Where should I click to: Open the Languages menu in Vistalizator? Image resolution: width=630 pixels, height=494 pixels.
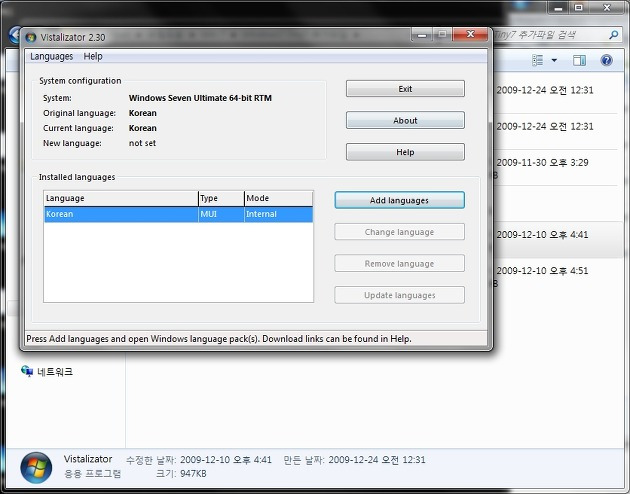(x=51, y=56)
